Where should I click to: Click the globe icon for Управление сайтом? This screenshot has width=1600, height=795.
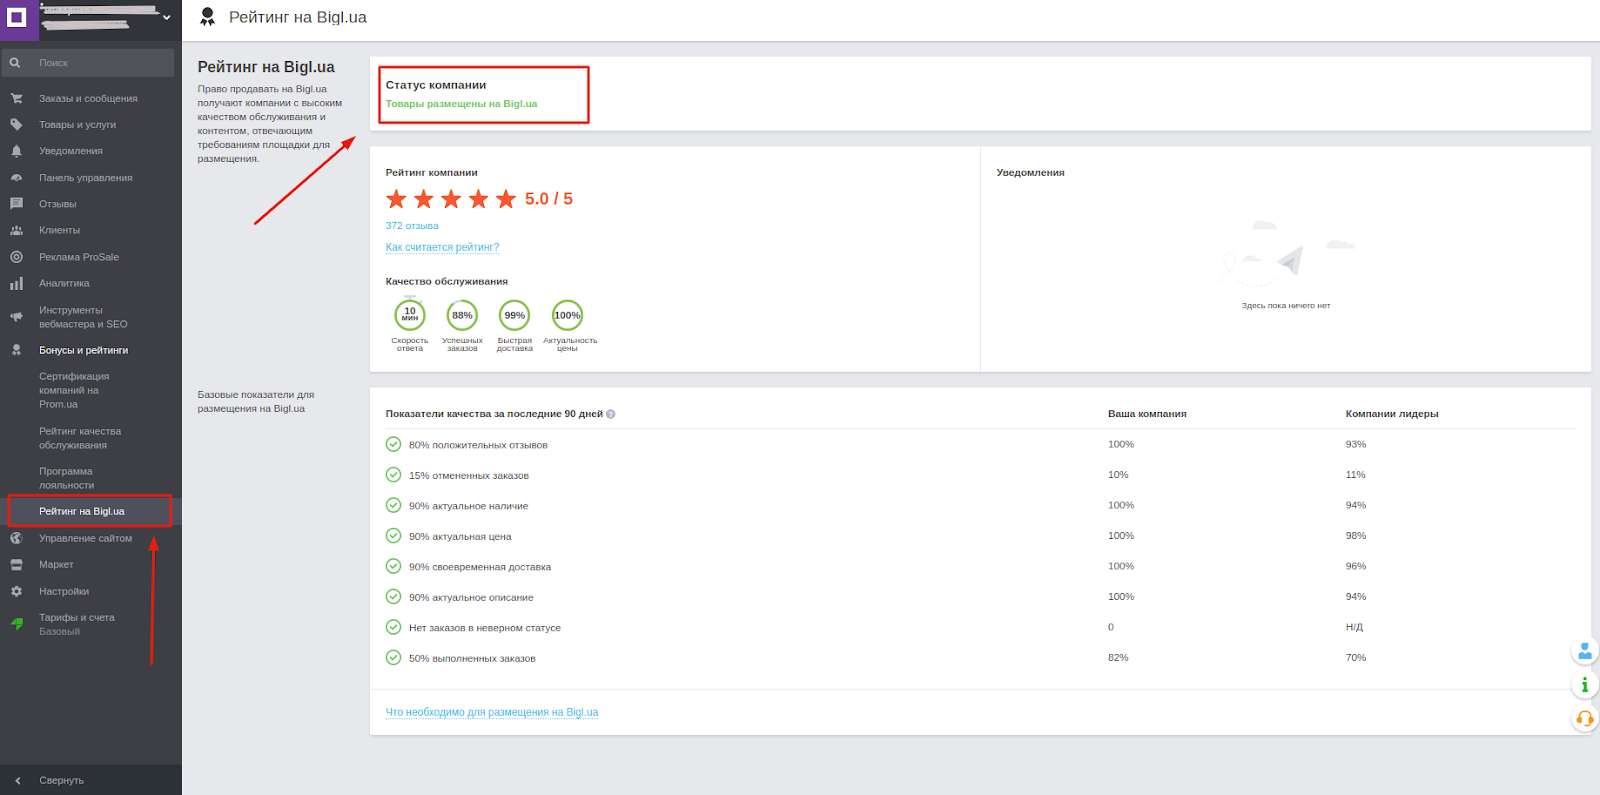pyautogui.click(x=16, y=538)
